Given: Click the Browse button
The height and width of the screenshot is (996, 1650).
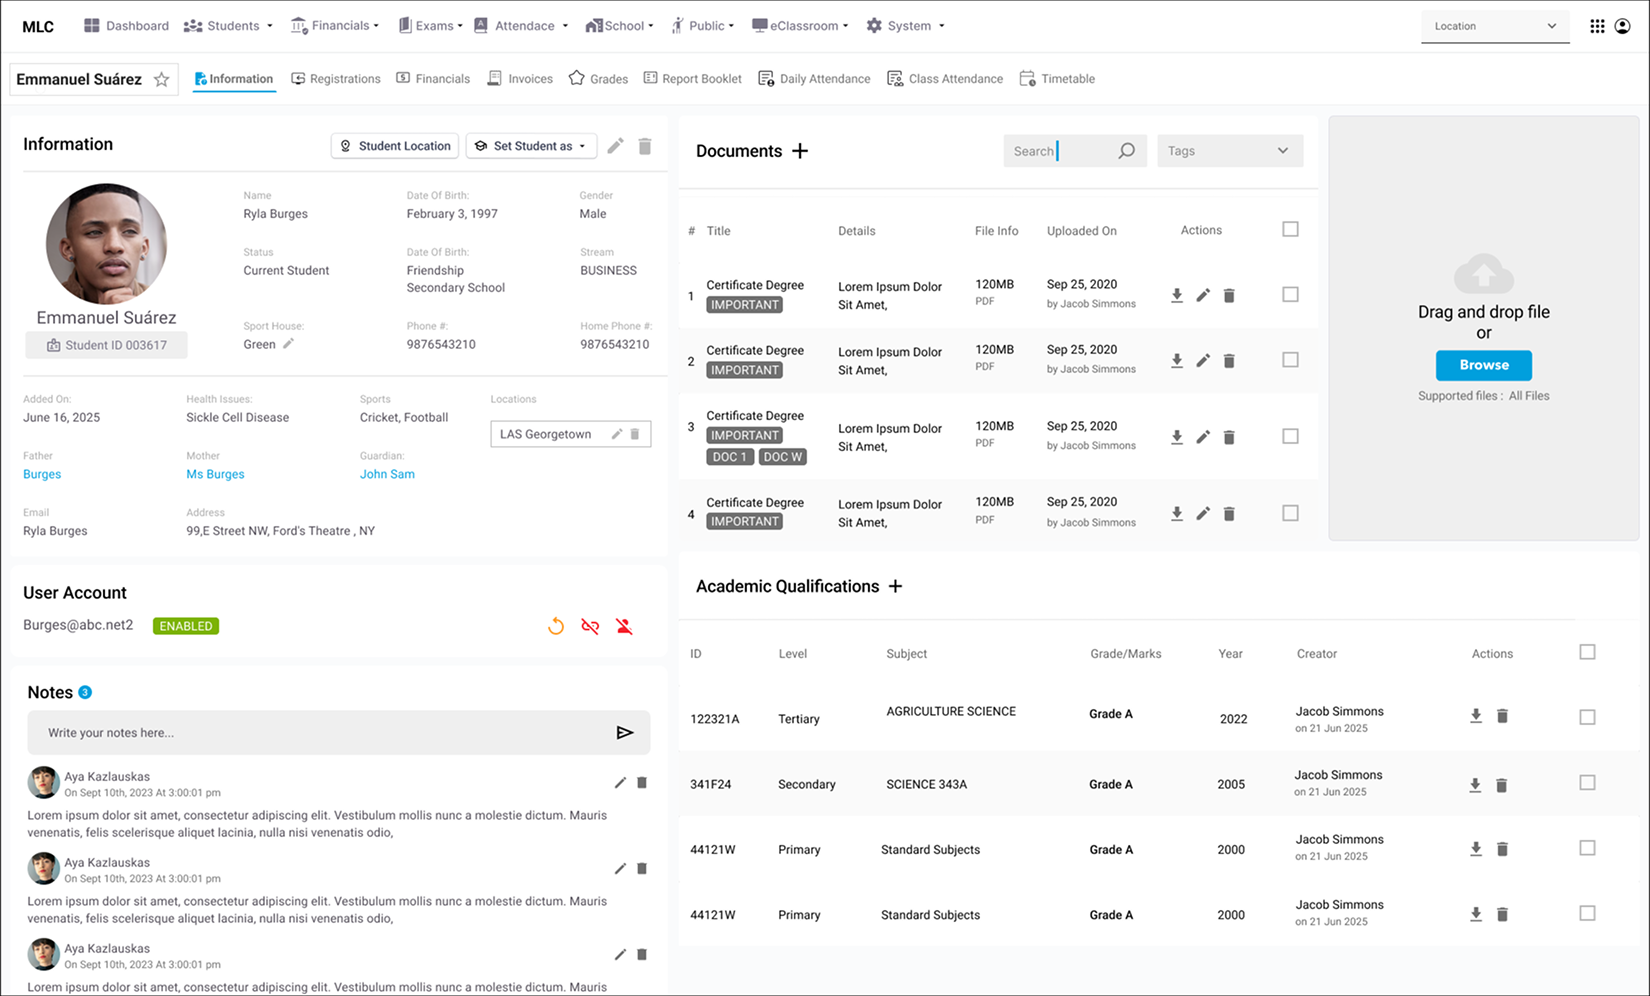Looking at the screenshot, I should click(x=1483, y=365).
